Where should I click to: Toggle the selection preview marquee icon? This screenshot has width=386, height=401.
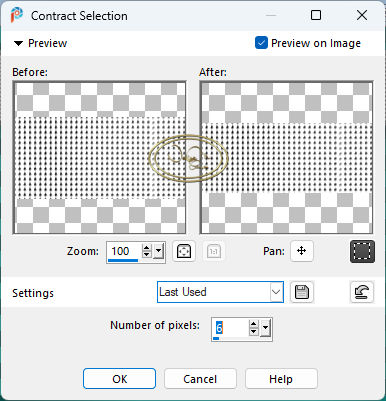[x=362, y=251]
